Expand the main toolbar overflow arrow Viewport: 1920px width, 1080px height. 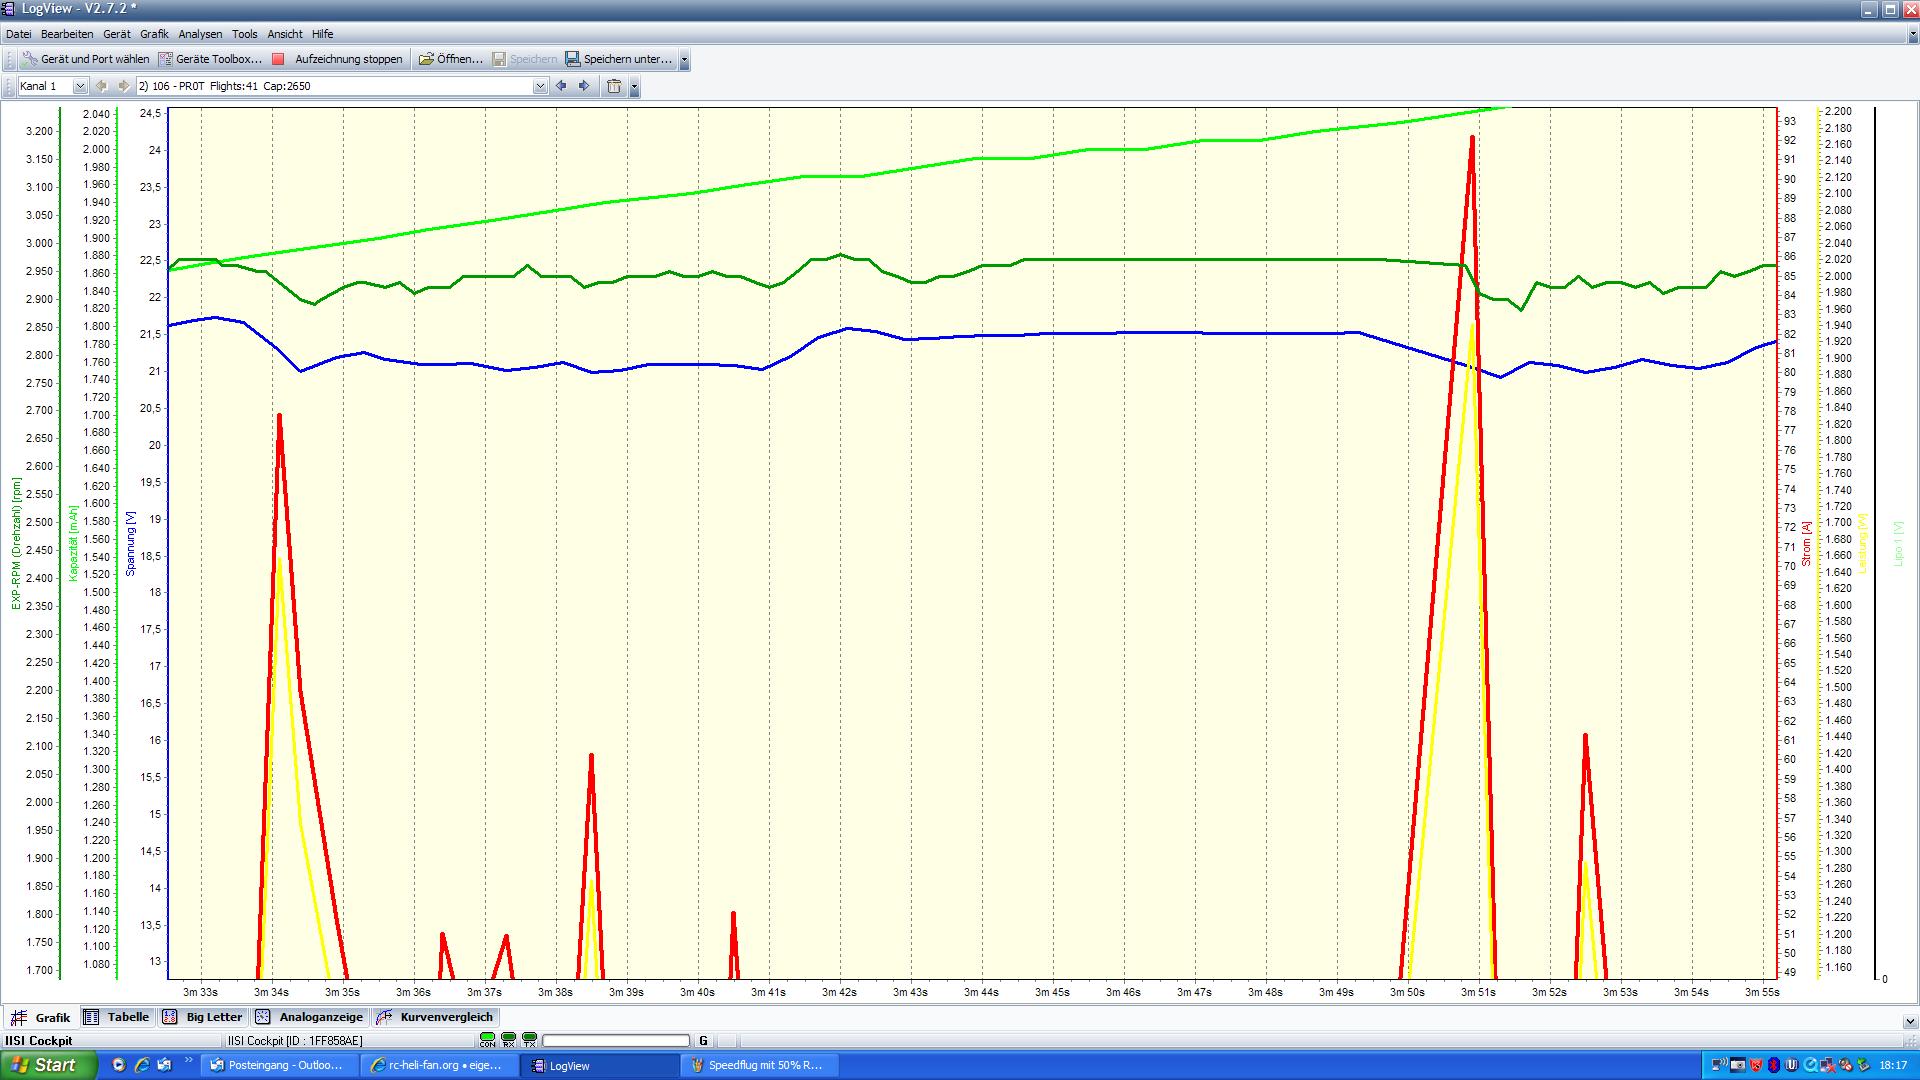point(684,60)
